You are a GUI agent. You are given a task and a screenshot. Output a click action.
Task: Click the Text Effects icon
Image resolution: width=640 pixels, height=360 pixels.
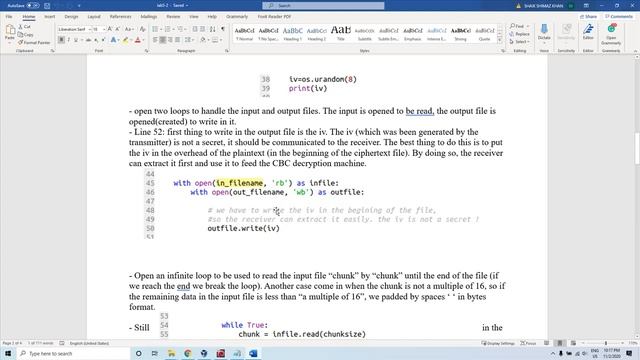point(113,40)
